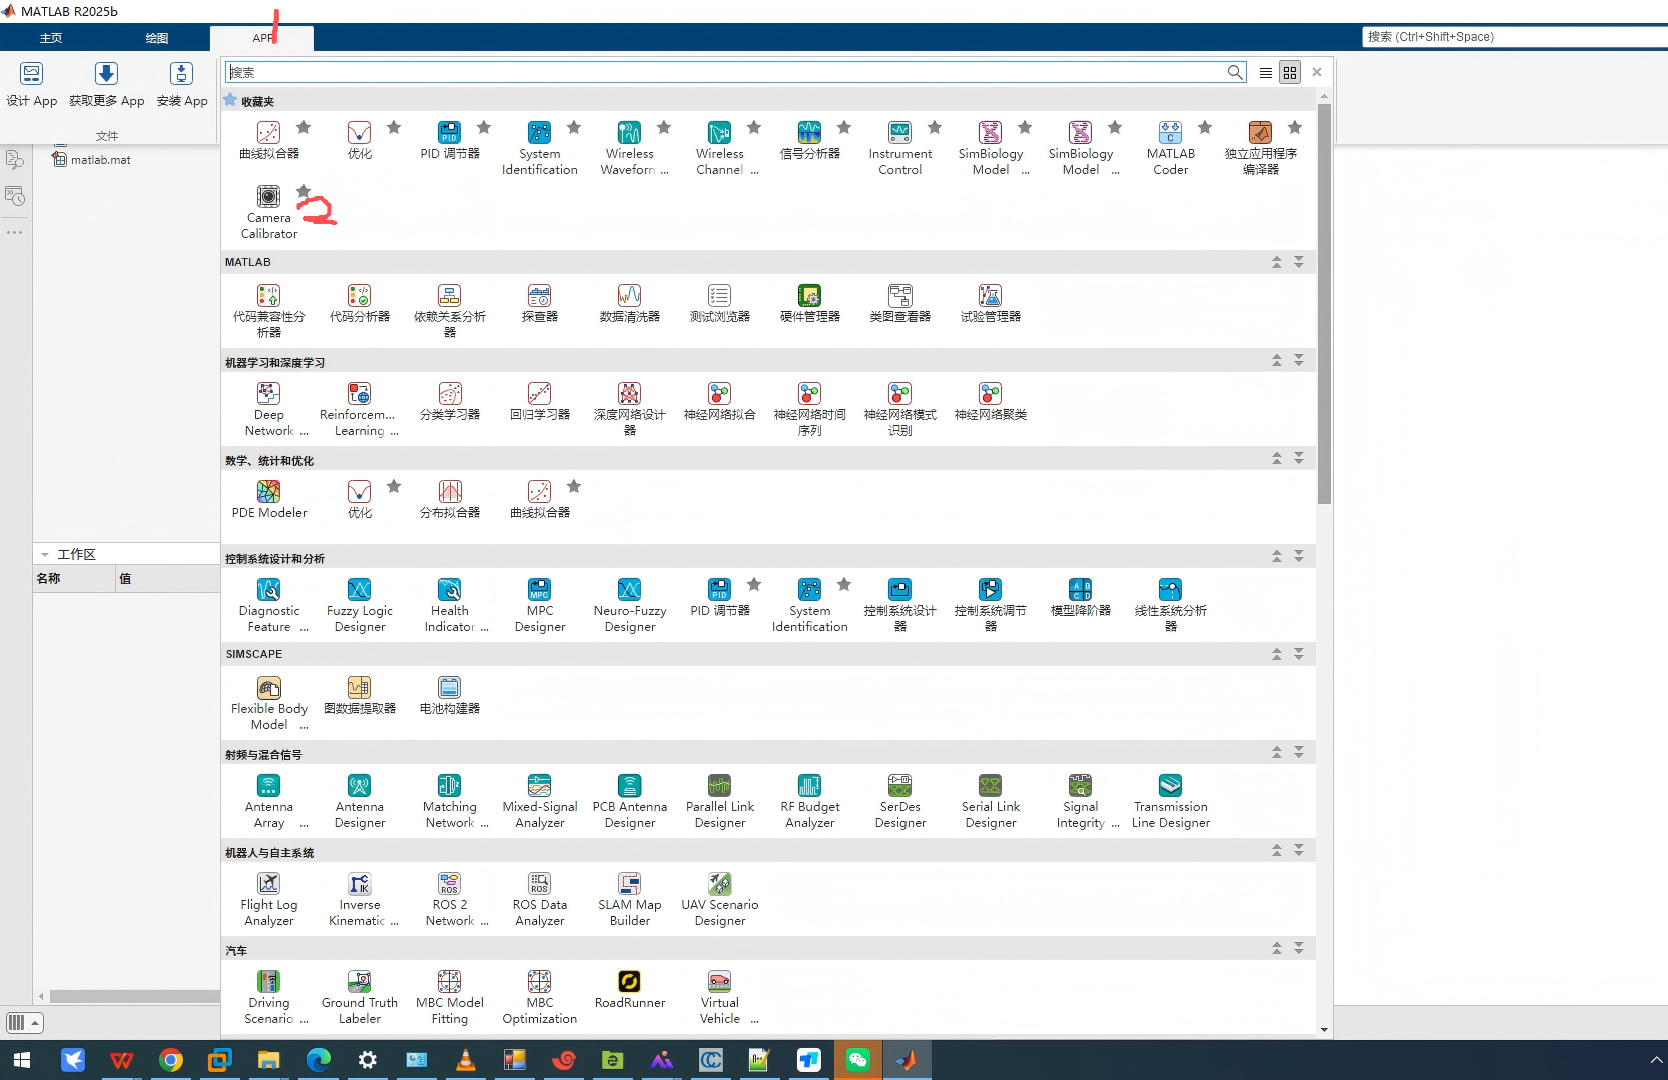Open the SLAM Map Builder app

coord(629,898)
